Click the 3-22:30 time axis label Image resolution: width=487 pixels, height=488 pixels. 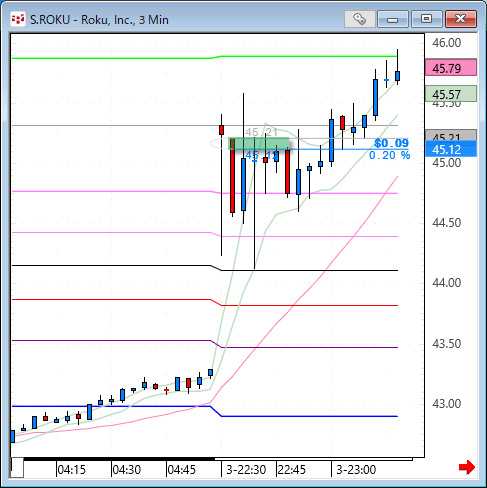point(246,470)
